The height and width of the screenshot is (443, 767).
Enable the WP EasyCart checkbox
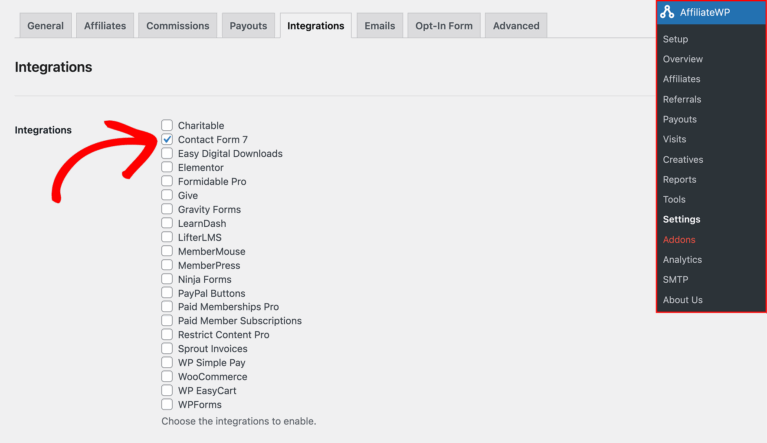pos(167,390)
